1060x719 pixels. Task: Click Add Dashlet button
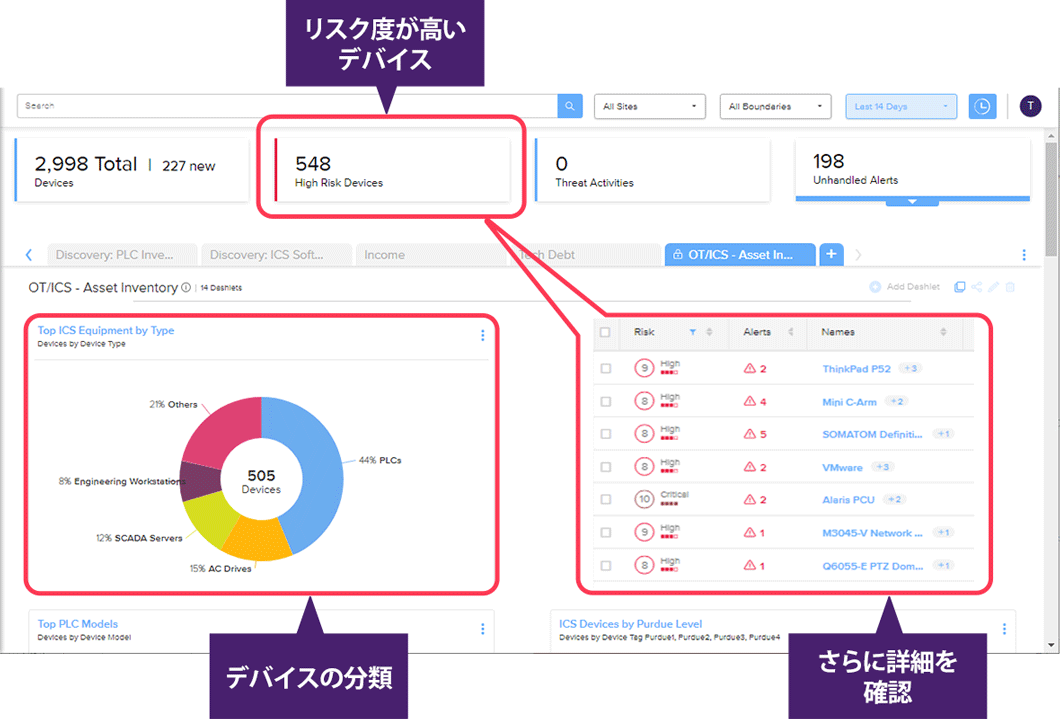pyautogui.click(x=905, y=287)
